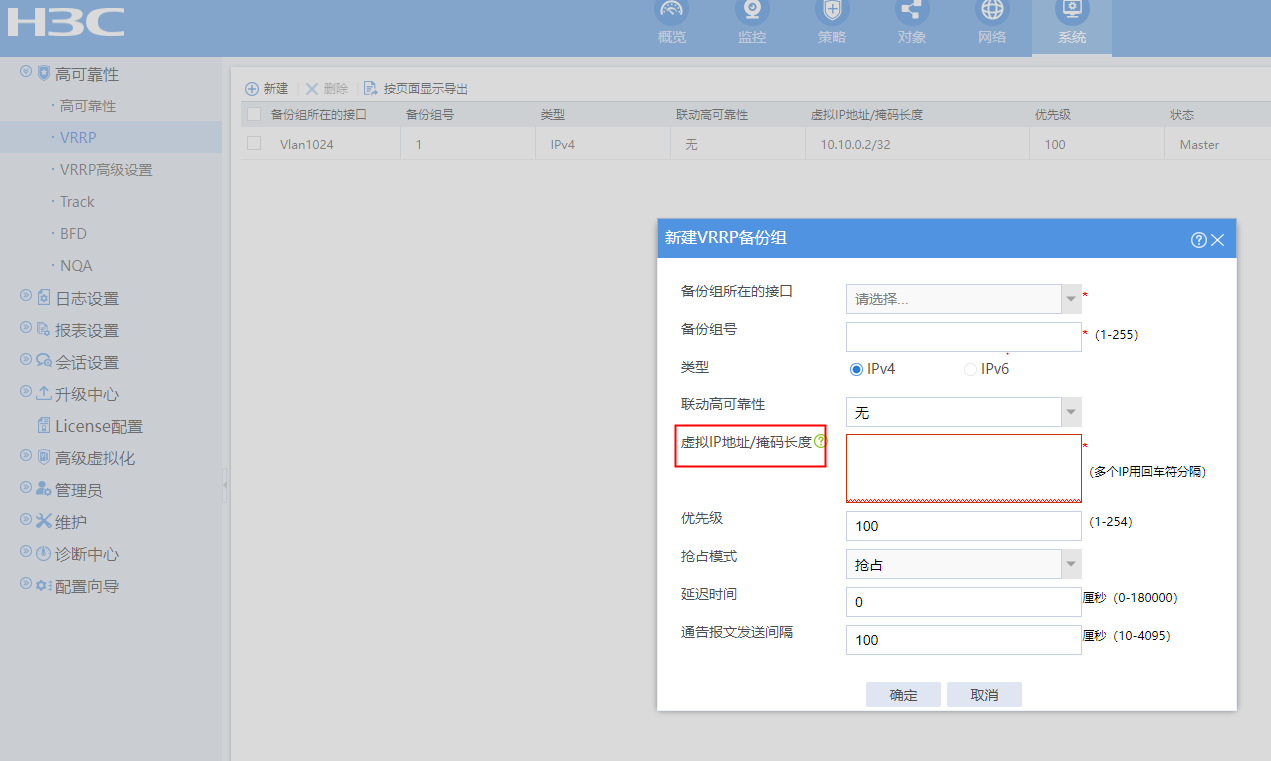Expand the 管理员 group
Viewport: 1271px width, 761px height.
click(x=26, y=489)
